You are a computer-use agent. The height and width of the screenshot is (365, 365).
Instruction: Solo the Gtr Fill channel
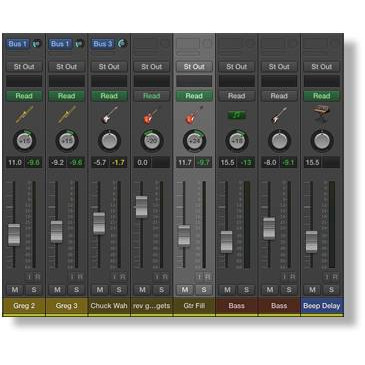pyautogui.click(x=204, y=289)
